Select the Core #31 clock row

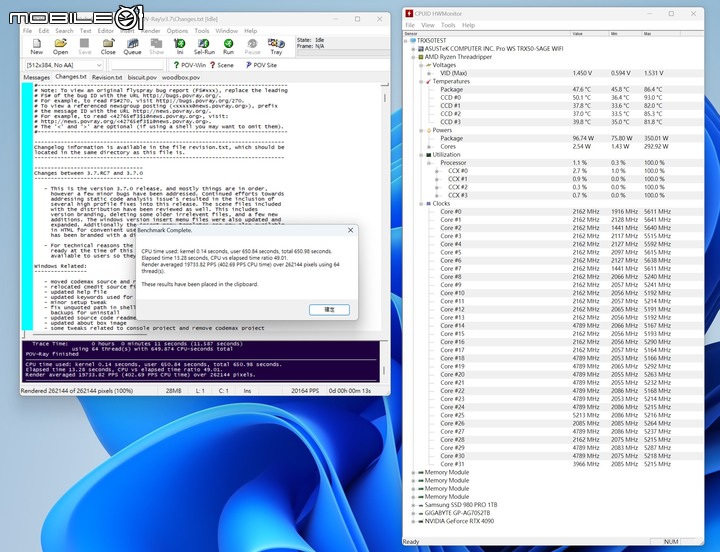553,464
